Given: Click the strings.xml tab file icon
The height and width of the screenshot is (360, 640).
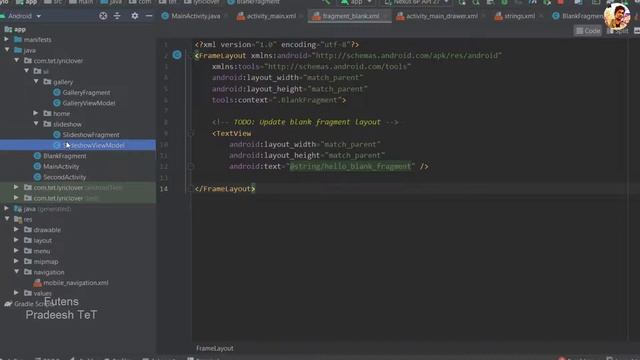Looking at the screenshot, I should [498, 16].
